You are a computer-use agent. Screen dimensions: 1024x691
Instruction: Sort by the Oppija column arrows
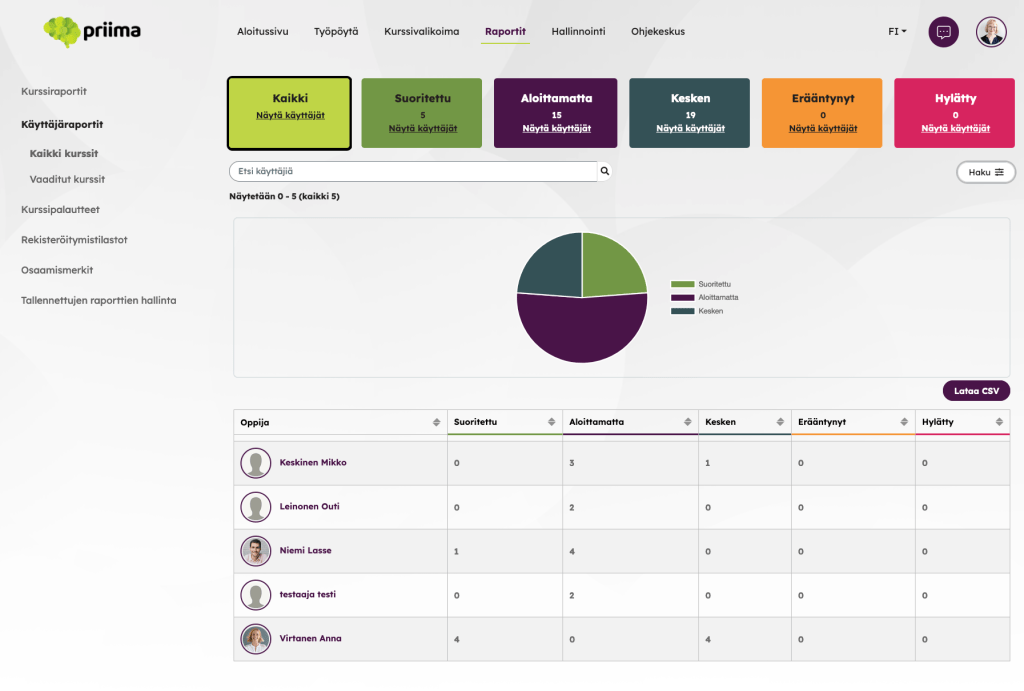tap(436, 422)
